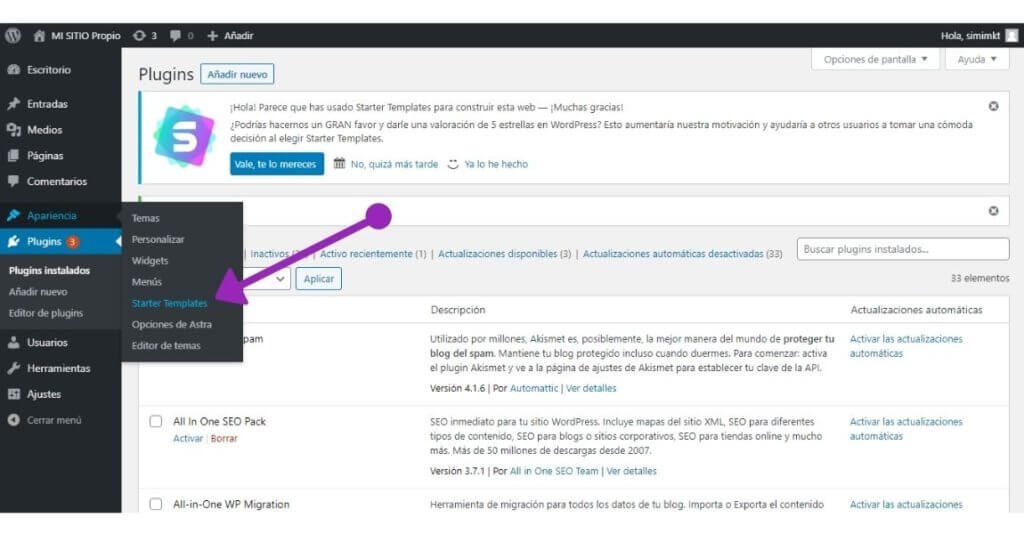Enable auto-updates for All-in-One WP Migration
The width and height of the screenshot is (1024, 534).
pyautogui.click(x=906, y=505)
